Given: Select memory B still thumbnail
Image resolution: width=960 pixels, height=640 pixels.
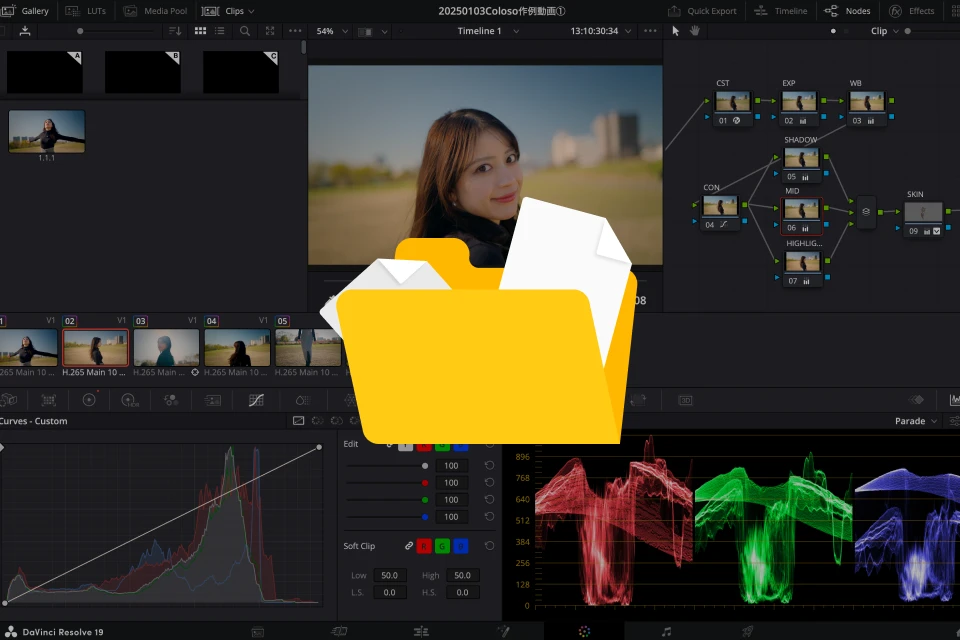Looking at the screenshot, I should (x=143, y=72).
